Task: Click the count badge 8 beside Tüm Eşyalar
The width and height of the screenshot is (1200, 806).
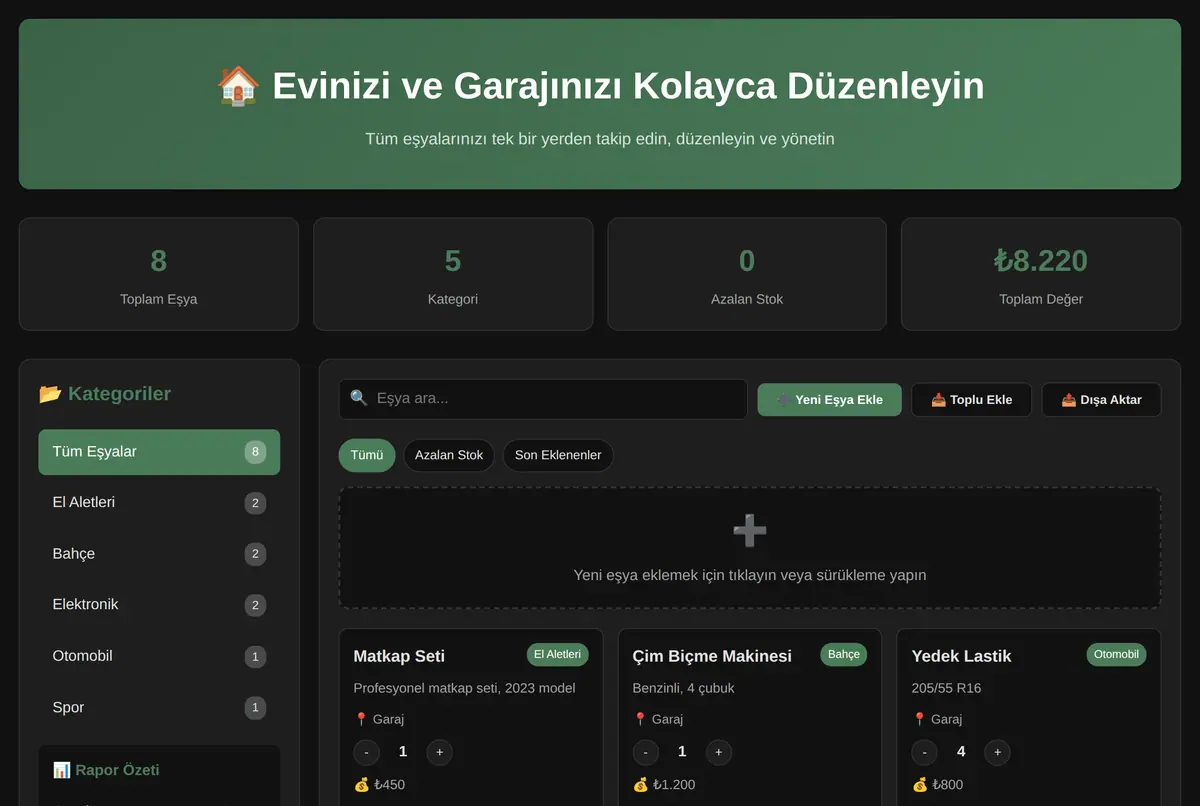Action: tap(255, 452)
